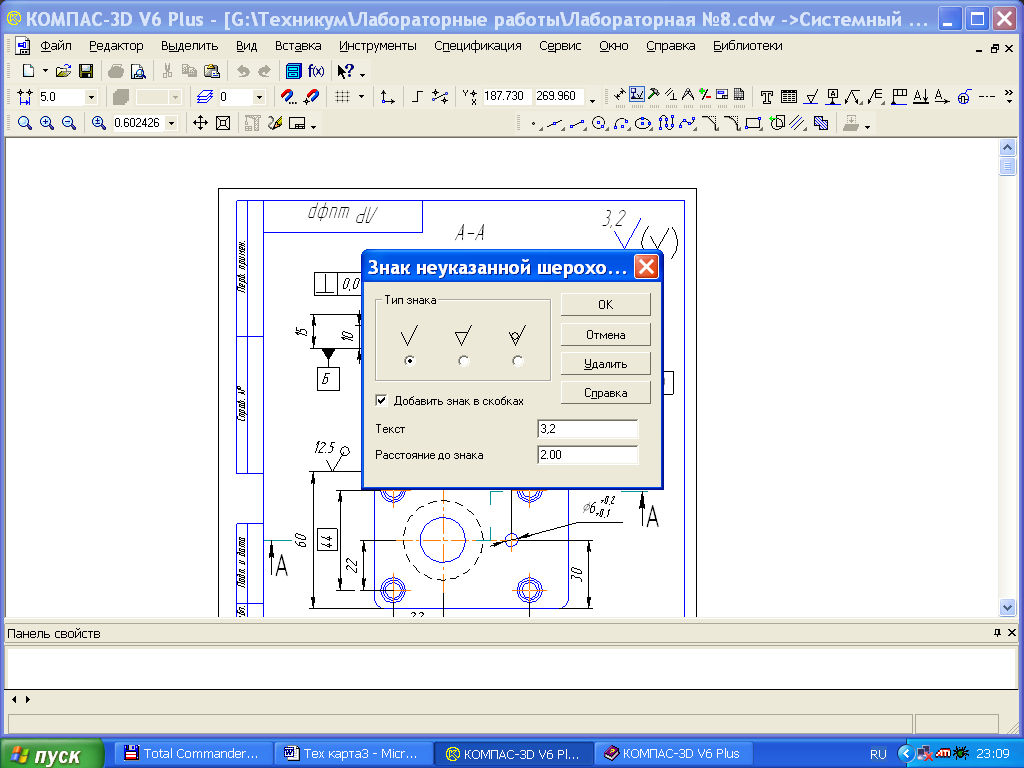Switch to Тех карта3 Word document in taskbar
This screenshot has height=768, width=1024.
tap(353, 754)
